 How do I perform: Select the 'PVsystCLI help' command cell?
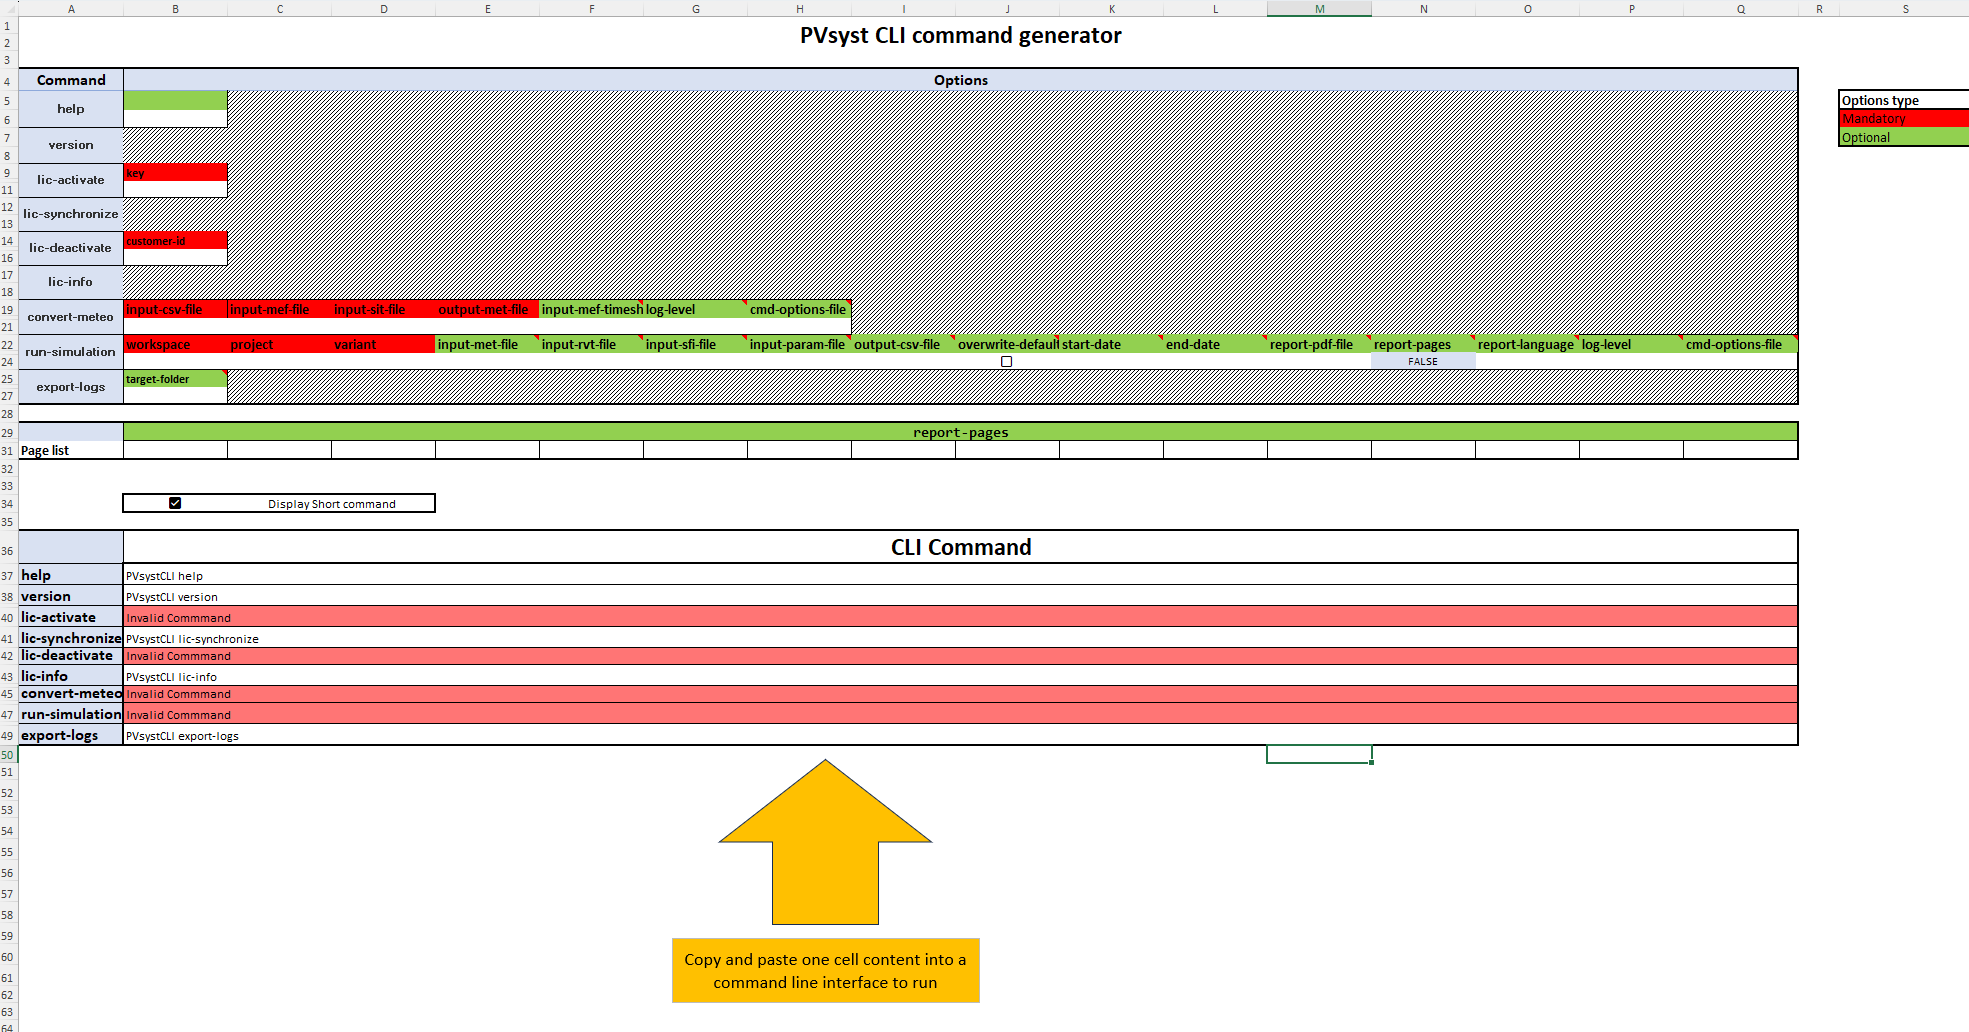(960, 575)
